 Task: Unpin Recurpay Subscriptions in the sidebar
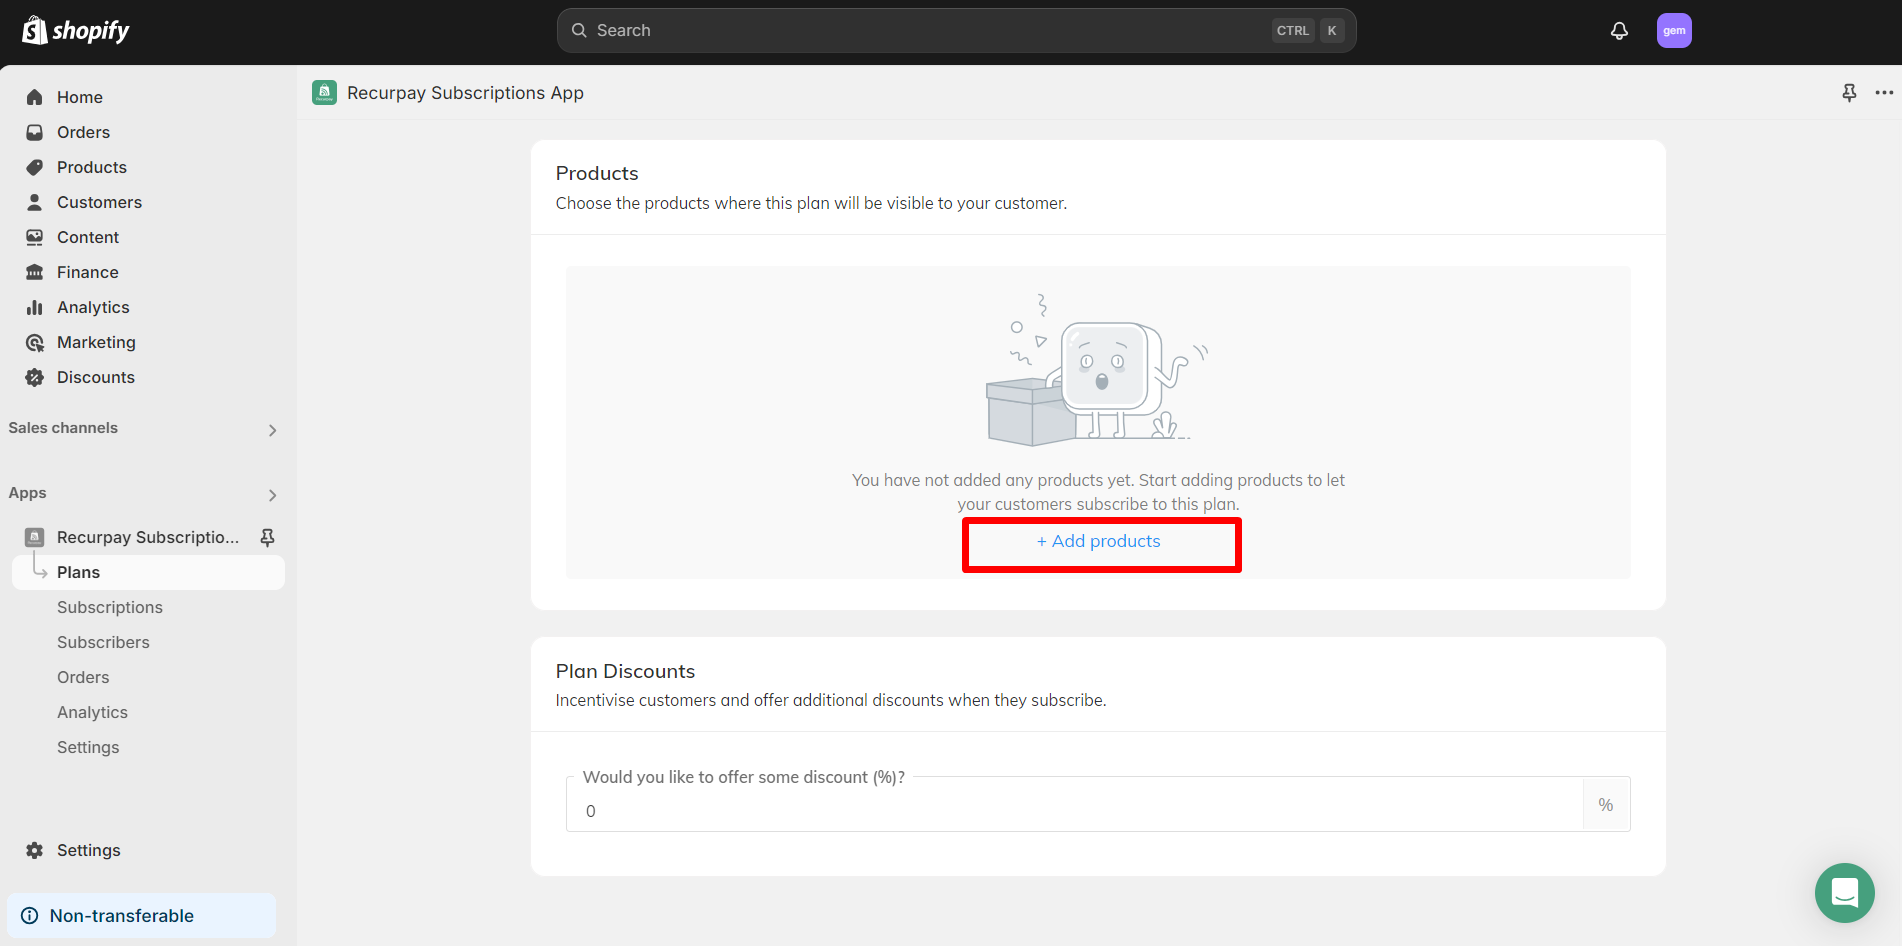point(267,538)
